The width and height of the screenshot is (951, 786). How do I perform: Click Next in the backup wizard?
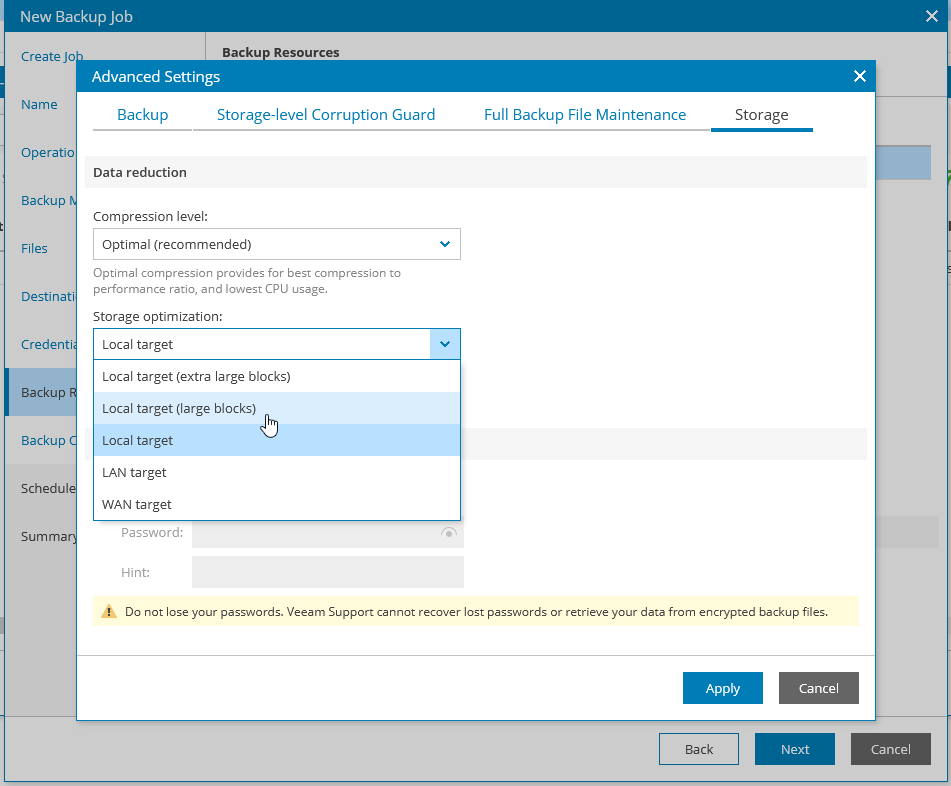[x=794, y=748]
